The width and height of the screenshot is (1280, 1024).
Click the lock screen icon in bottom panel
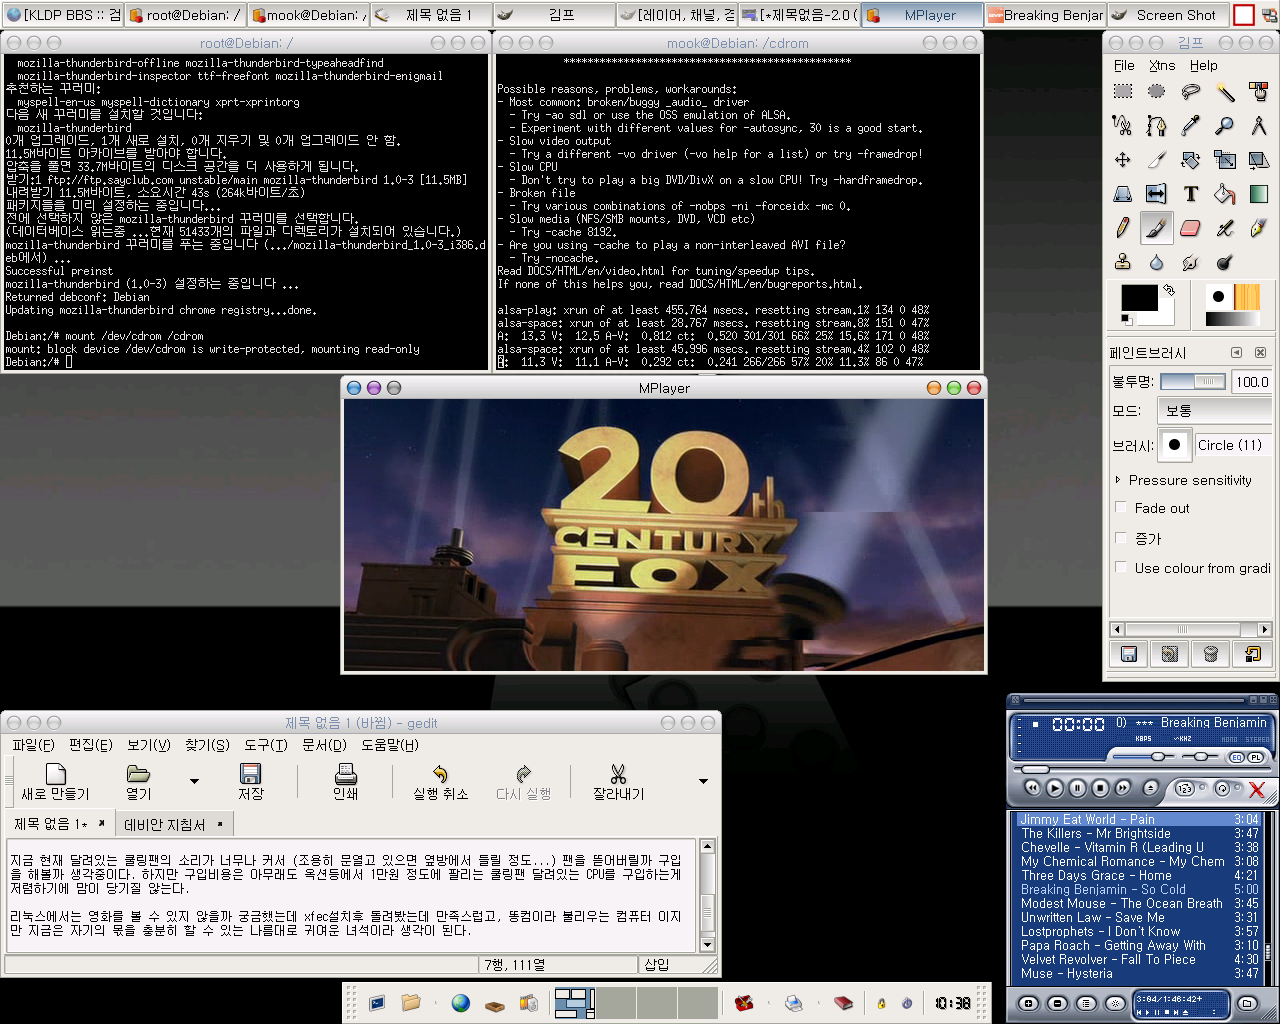pos(881,1003)
